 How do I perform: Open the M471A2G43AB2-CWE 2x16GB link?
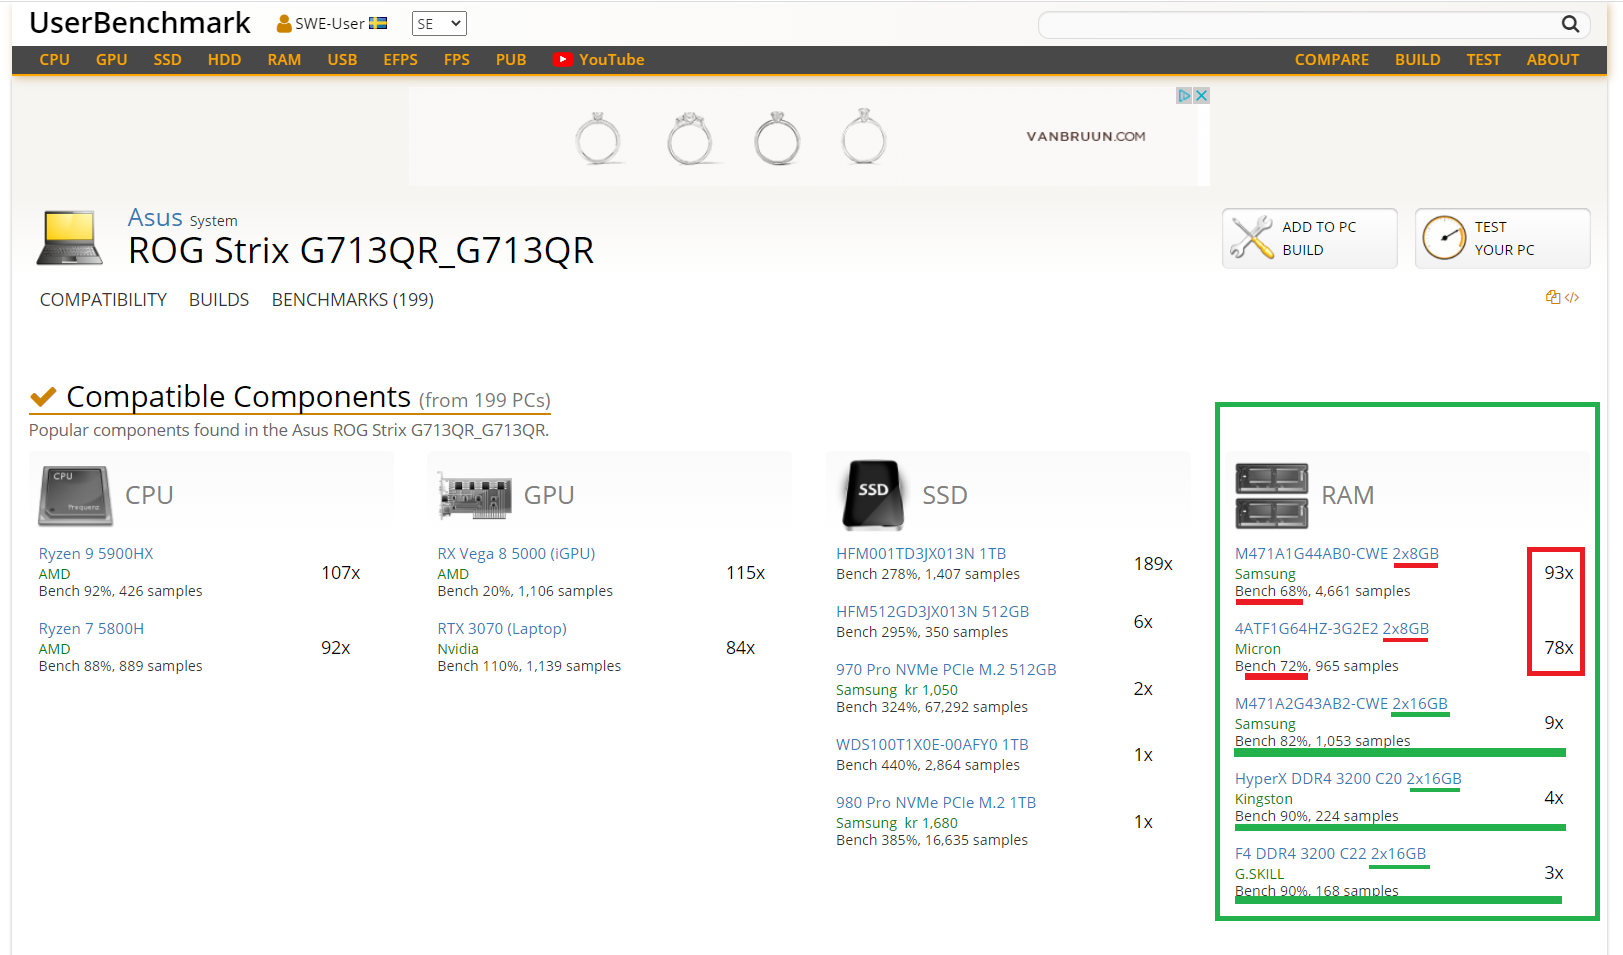pos(1341,704)
